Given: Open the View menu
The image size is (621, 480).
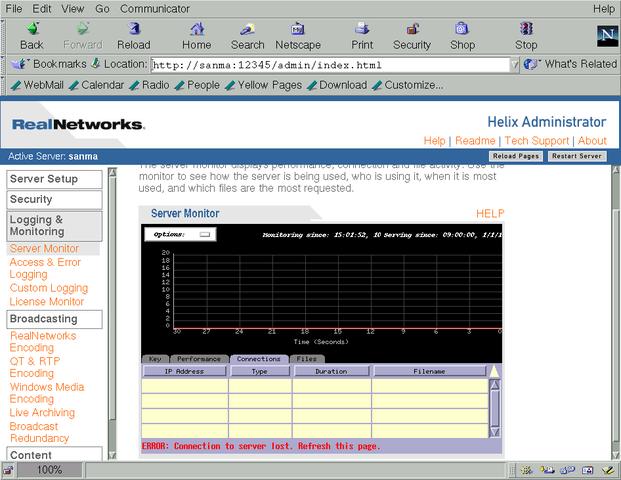Looking at the screenshot, I should (x=72, y=9).
